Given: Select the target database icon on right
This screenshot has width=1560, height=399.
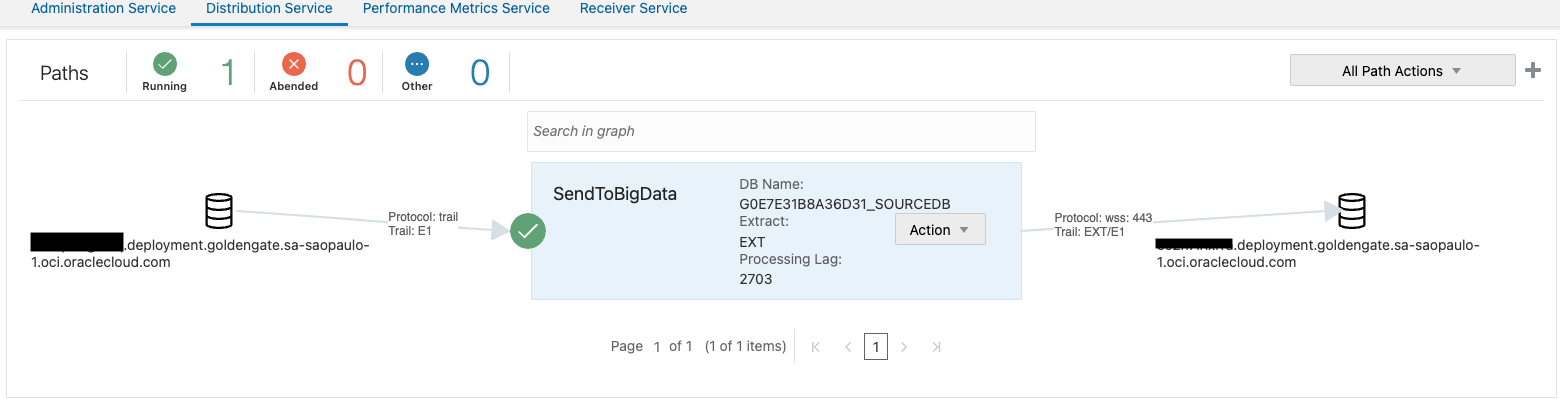Looking at the screenshot, I should 1351,211.
